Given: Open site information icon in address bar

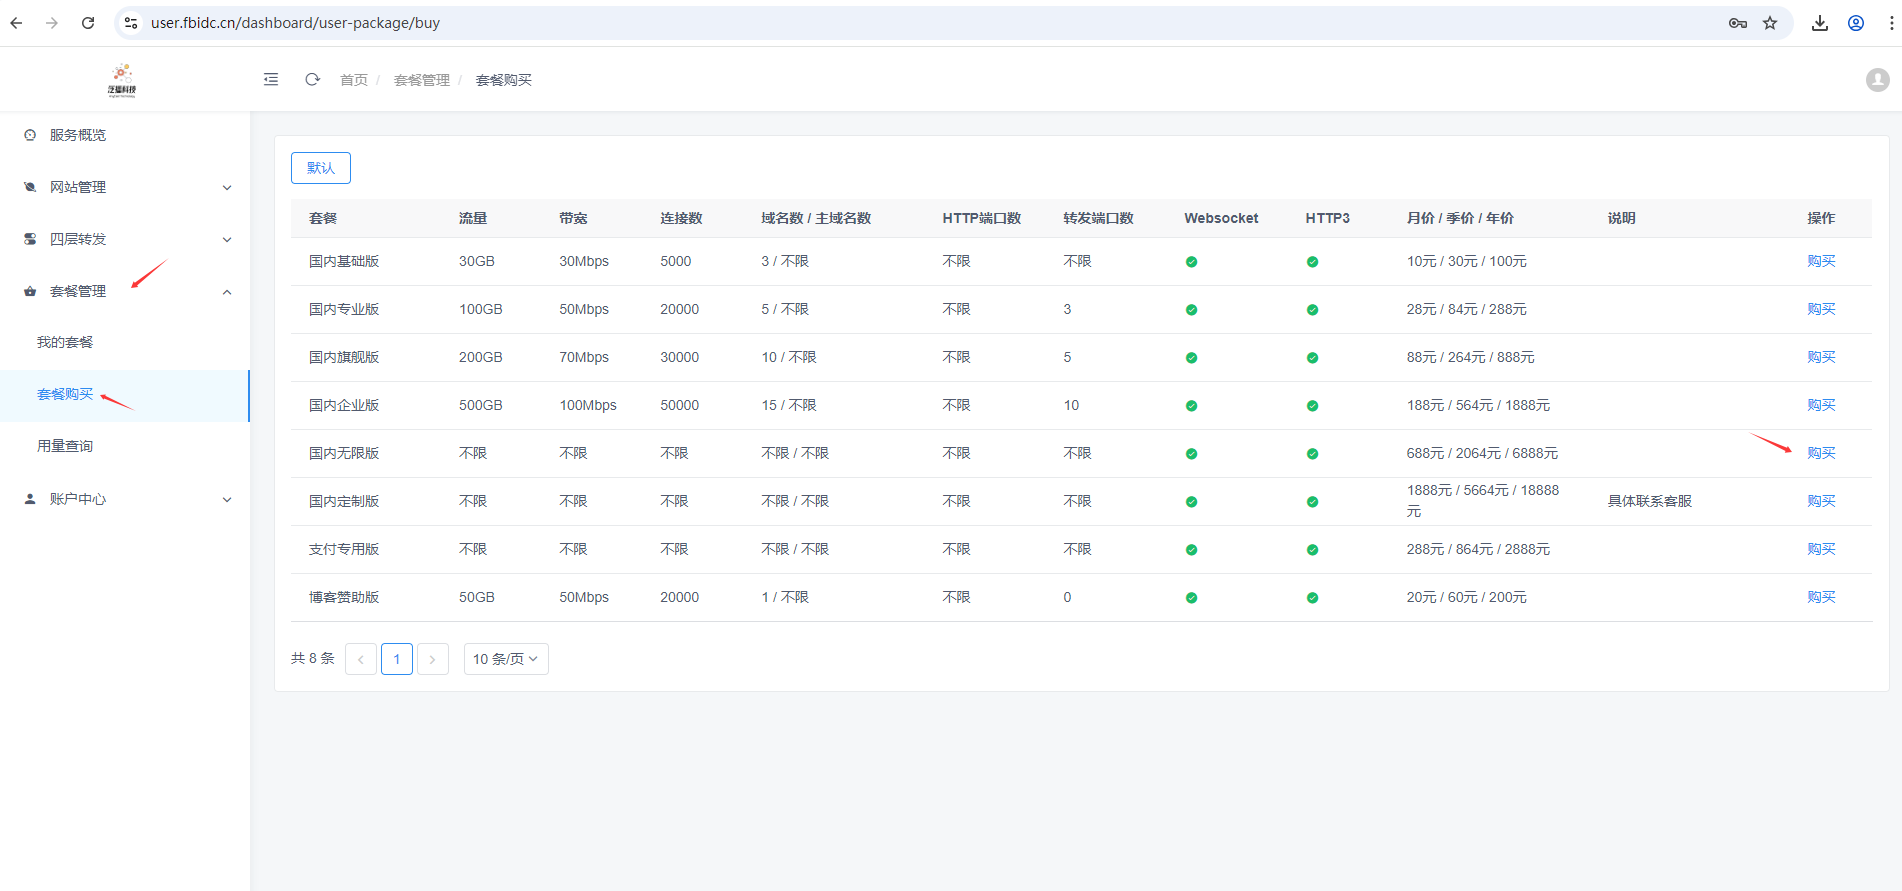Looking at the screenshot, I should tap(131, 23).
